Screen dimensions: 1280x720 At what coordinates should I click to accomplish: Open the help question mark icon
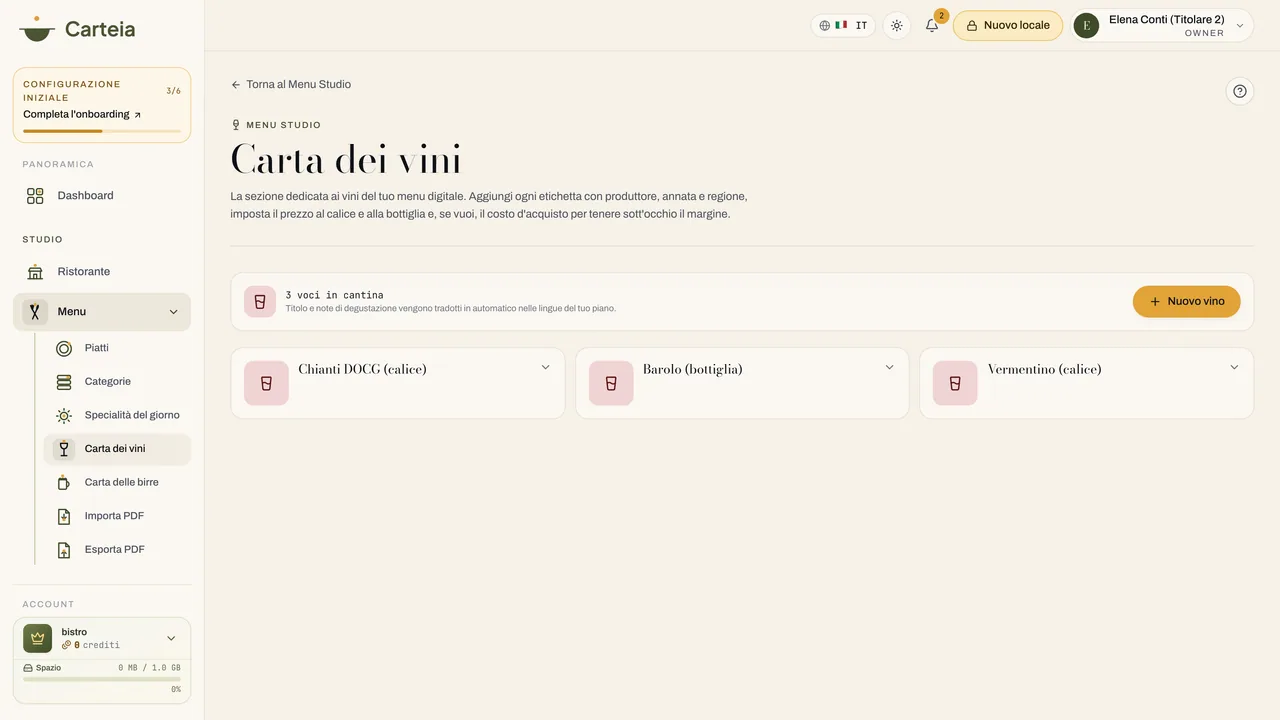tap(1240, 91)
